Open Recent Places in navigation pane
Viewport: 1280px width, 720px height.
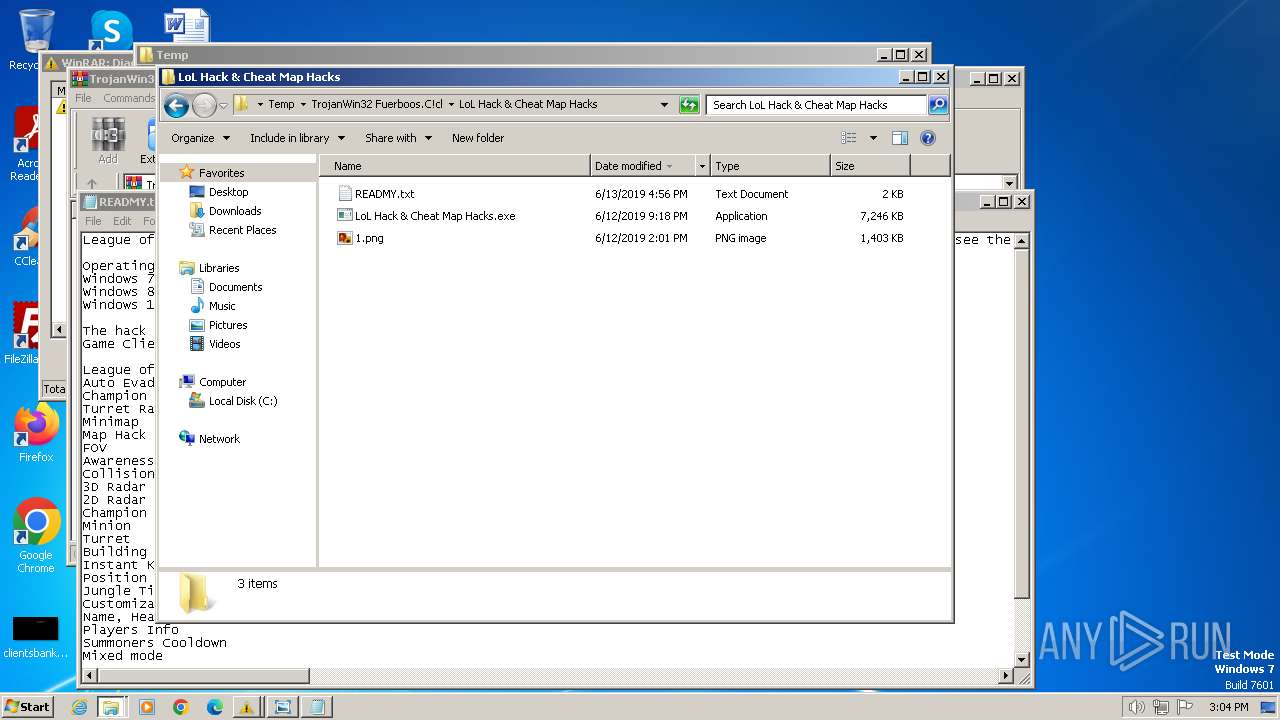[242, 230]
